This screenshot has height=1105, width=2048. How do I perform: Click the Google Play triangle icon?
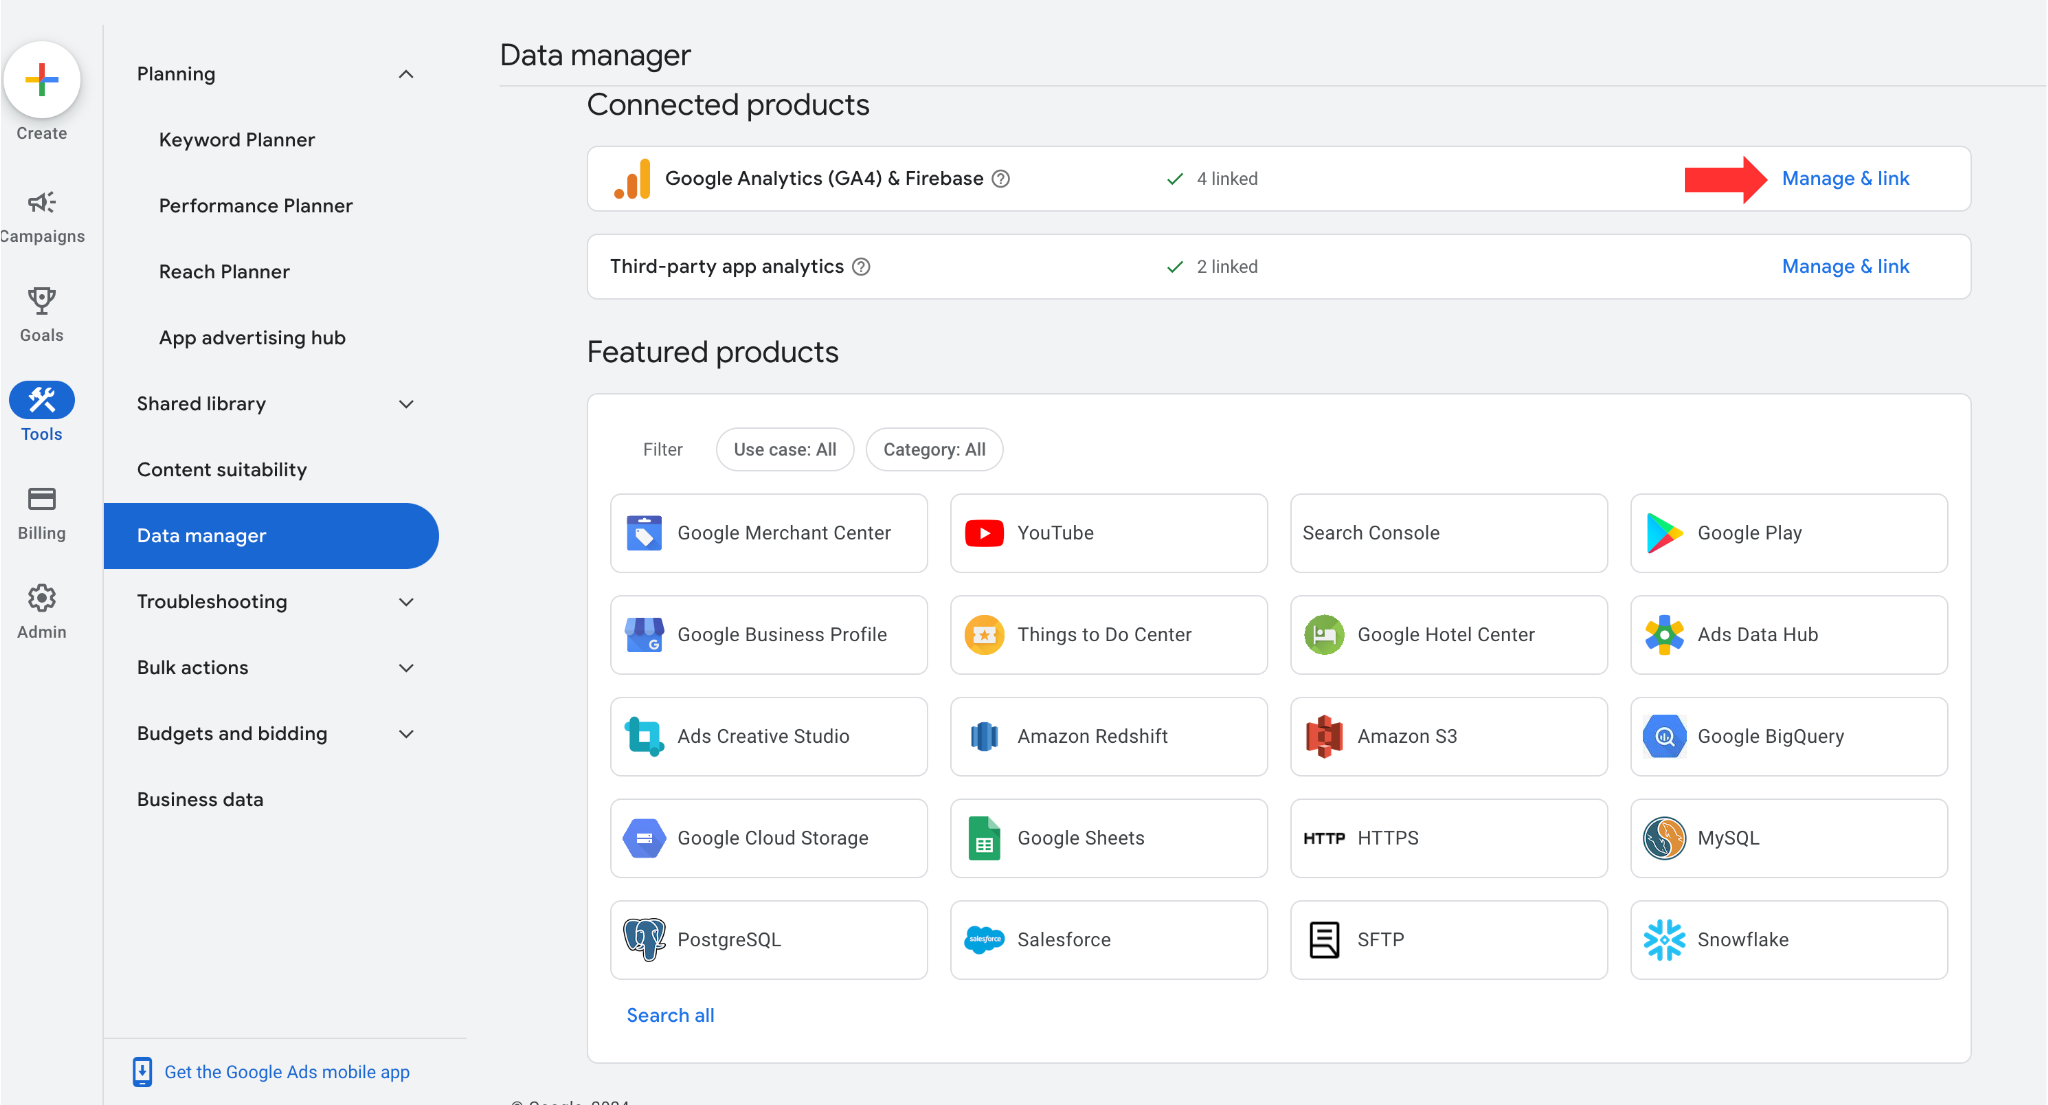click(x=1664, y=533)
